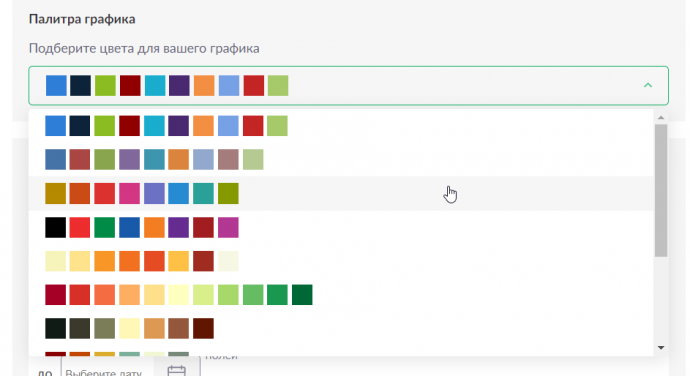Image resolution: width=690 pixels, height=376 pixels.
Task: Click the dark green swatch in the diverging palette
Action: pyautogui.click(x=302, y=295)
